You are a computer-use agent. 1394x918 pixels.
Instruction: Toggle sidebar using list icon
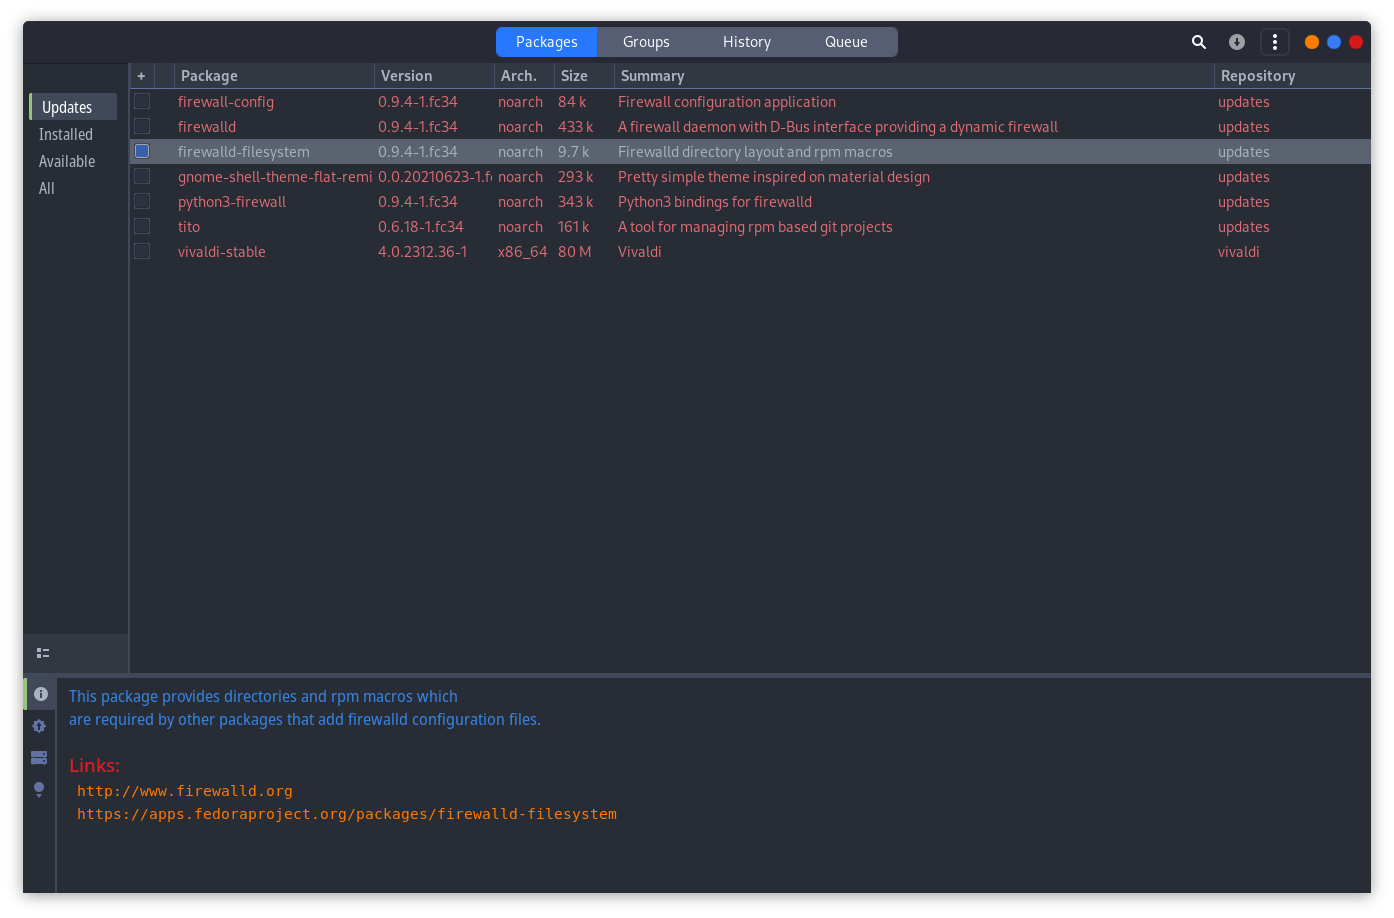click(x=43, y=653)
